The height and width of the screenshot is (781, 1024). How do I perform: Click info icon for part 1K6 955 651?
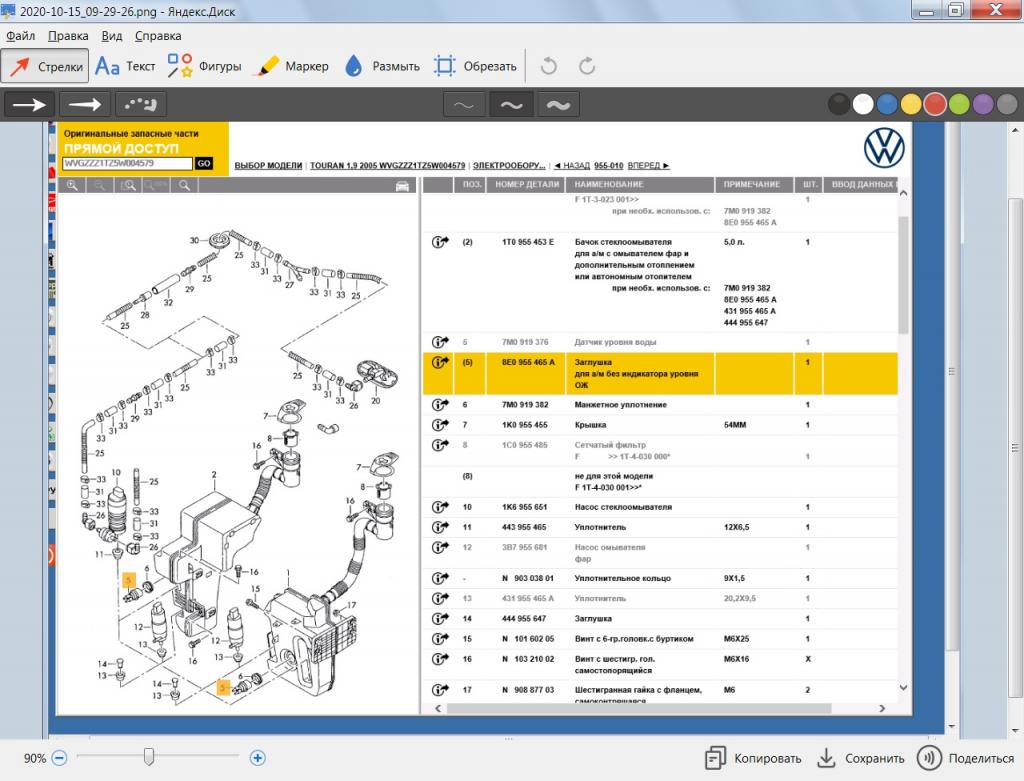440,507
